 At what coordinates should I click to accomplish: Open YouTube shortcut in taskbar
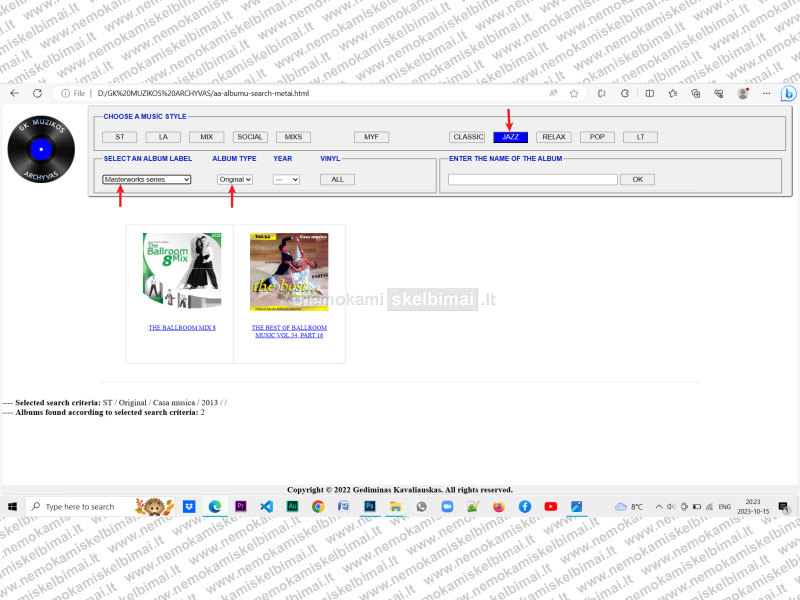551,506
